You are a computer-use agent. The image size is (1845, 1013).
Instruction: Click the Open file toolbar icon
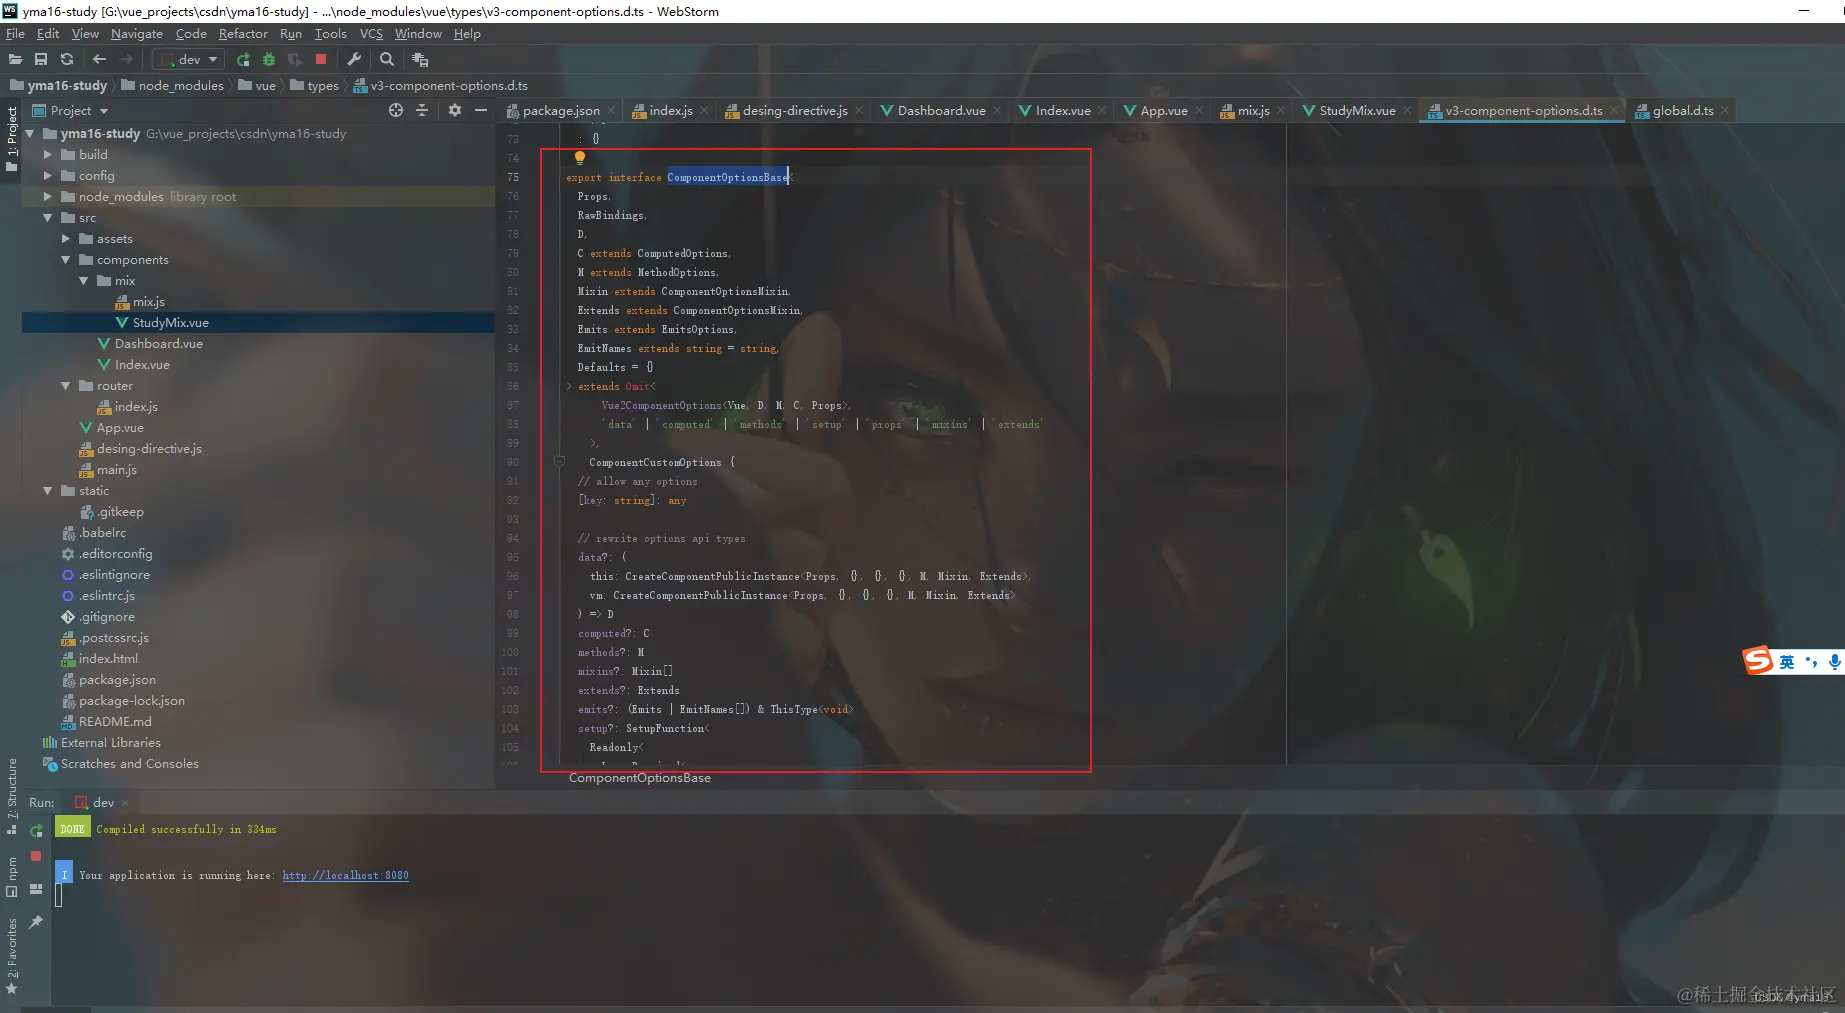coord(15,59)
